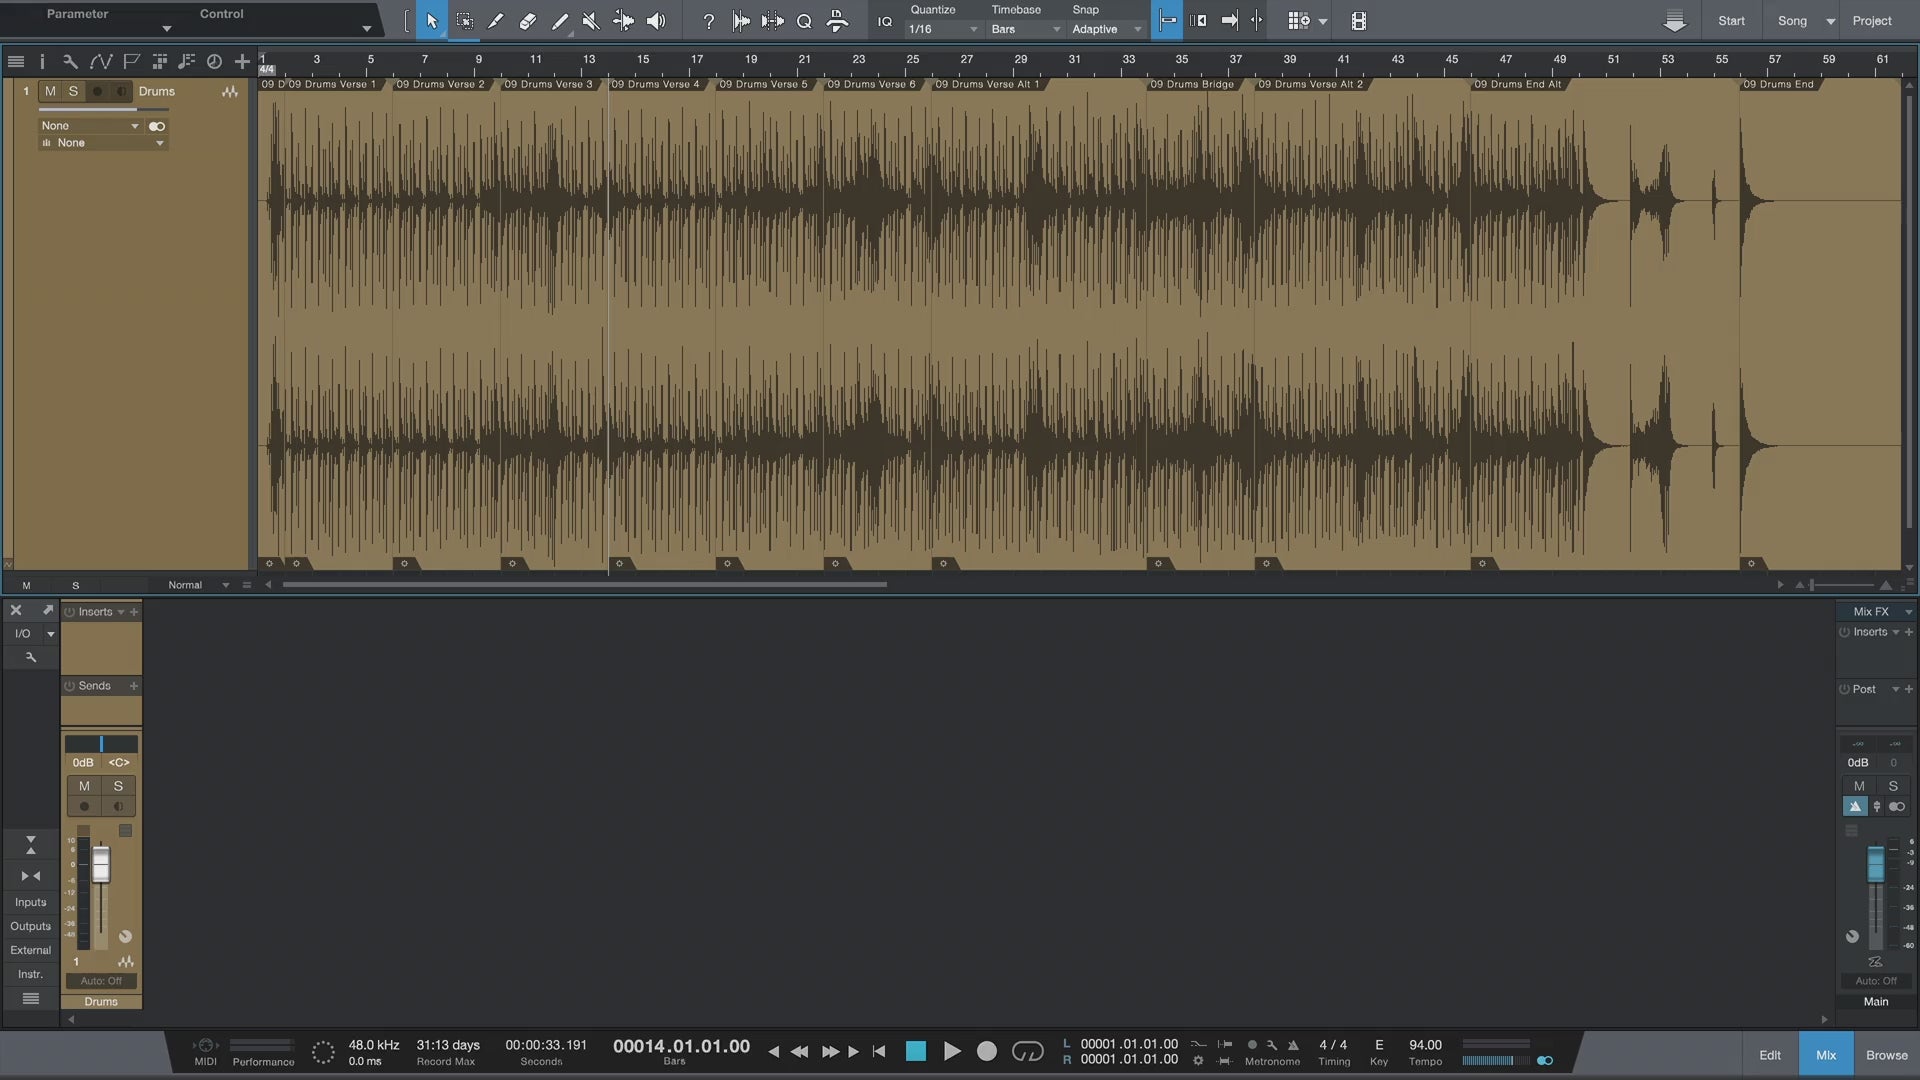Open the Snap Adaptive dropdown
This screenshot has height=1080, width=1920.
pyautogui.click(x=1106, y=29)
